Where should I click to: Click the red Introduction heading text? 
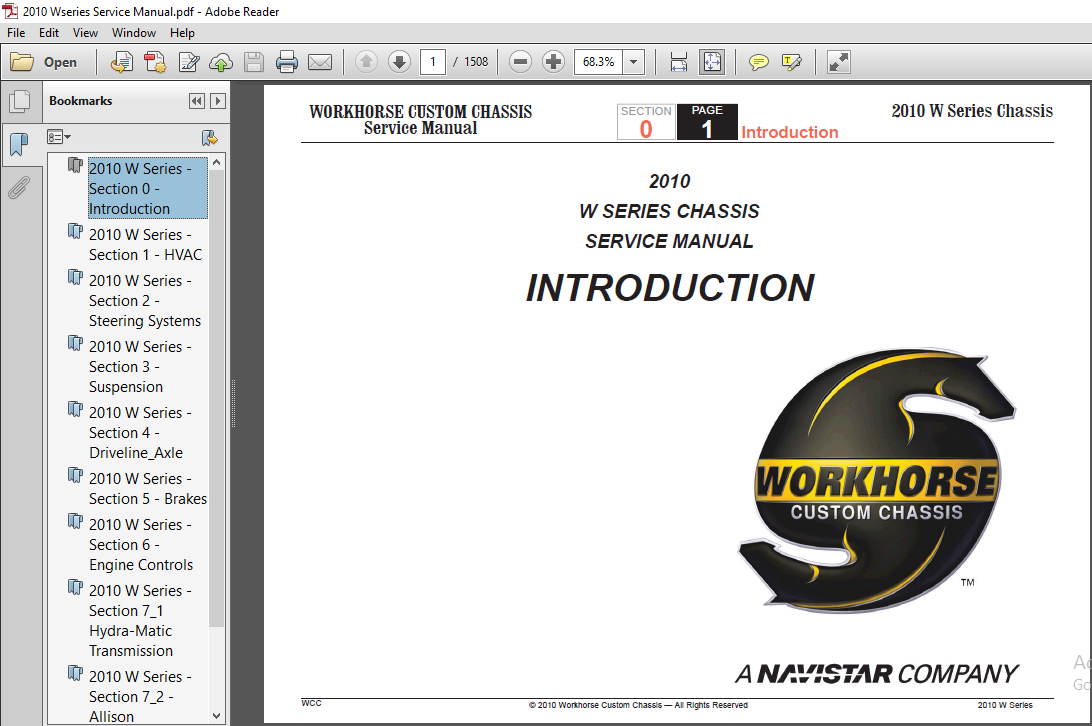(x=790, y=132)
